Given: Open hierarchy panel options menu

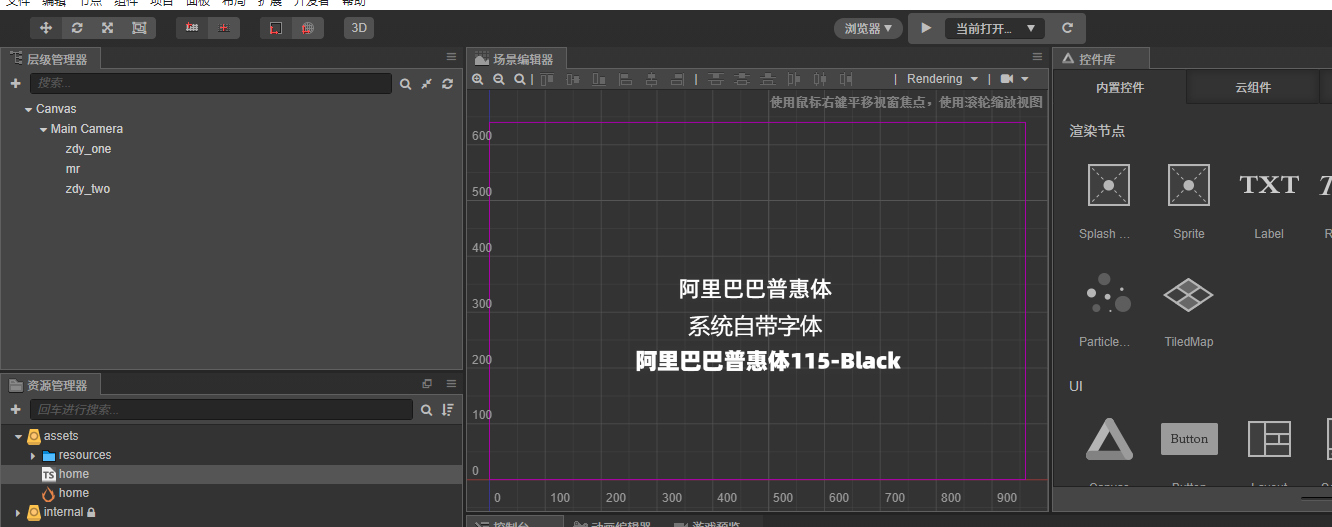Looking at the screenshot, I should click(x=451, y=57).
